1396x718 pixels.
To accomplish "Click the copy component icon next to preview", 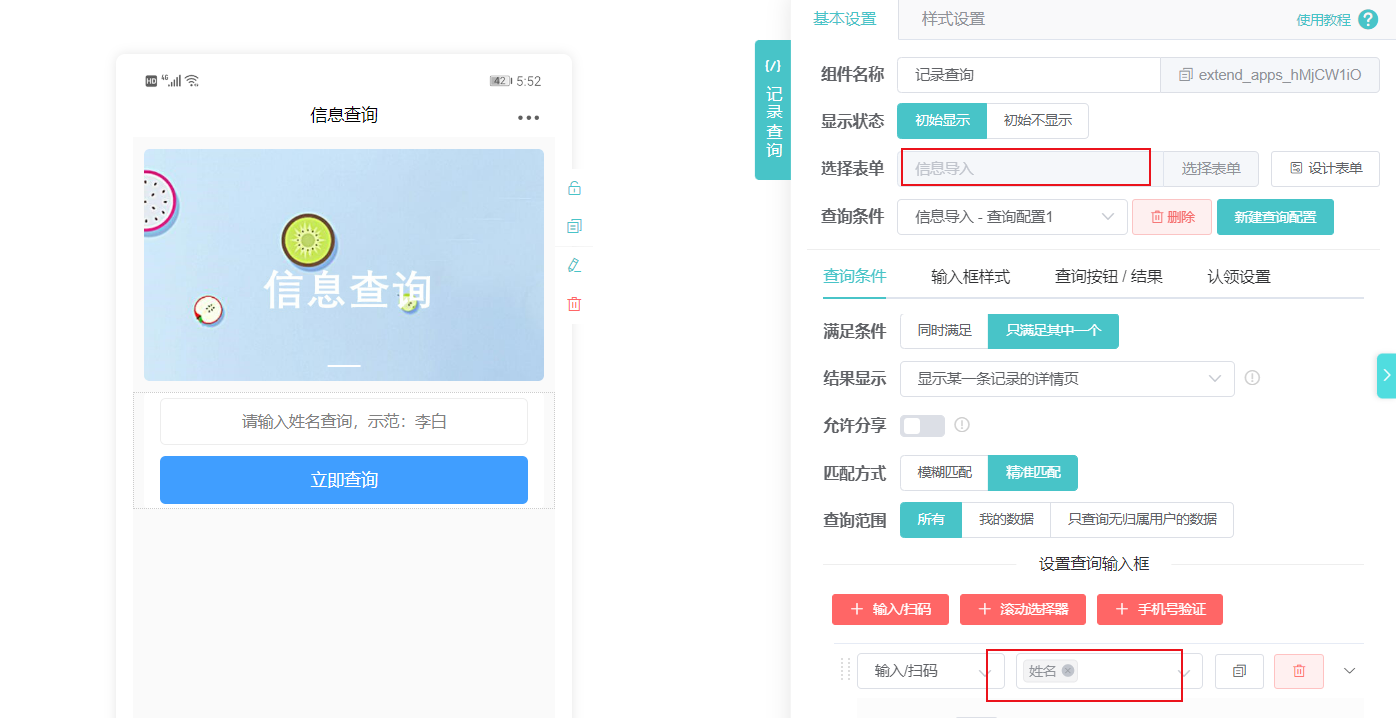I will [x=573, y=226].
